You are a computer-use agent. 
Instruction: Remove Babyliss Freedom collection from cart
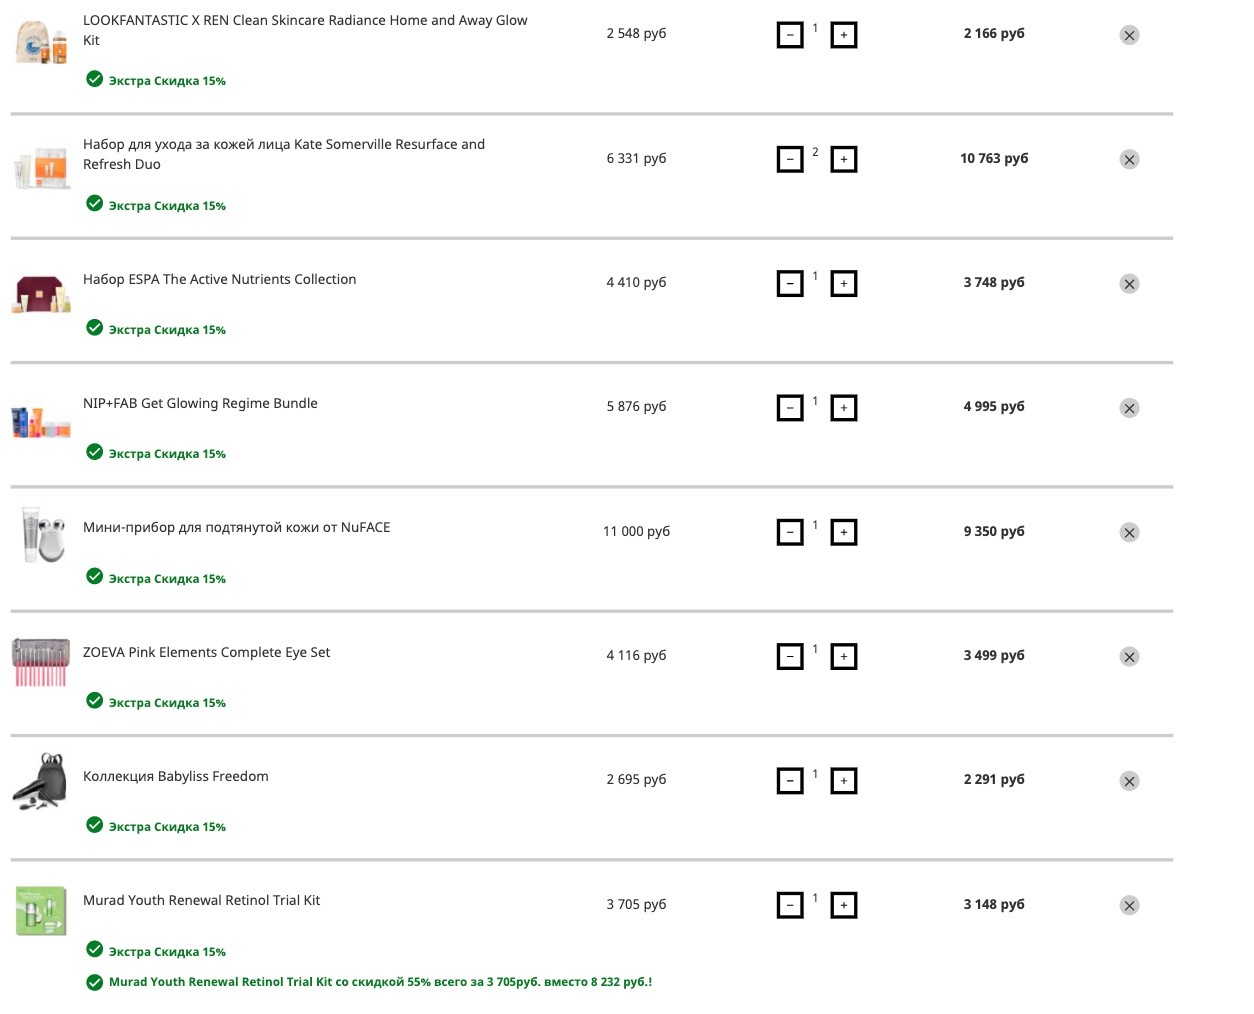coord(1129,781)
